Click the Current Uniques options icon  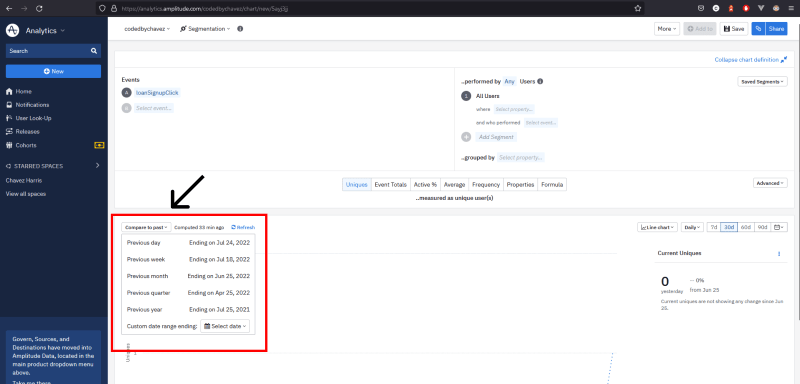[779, 253]
